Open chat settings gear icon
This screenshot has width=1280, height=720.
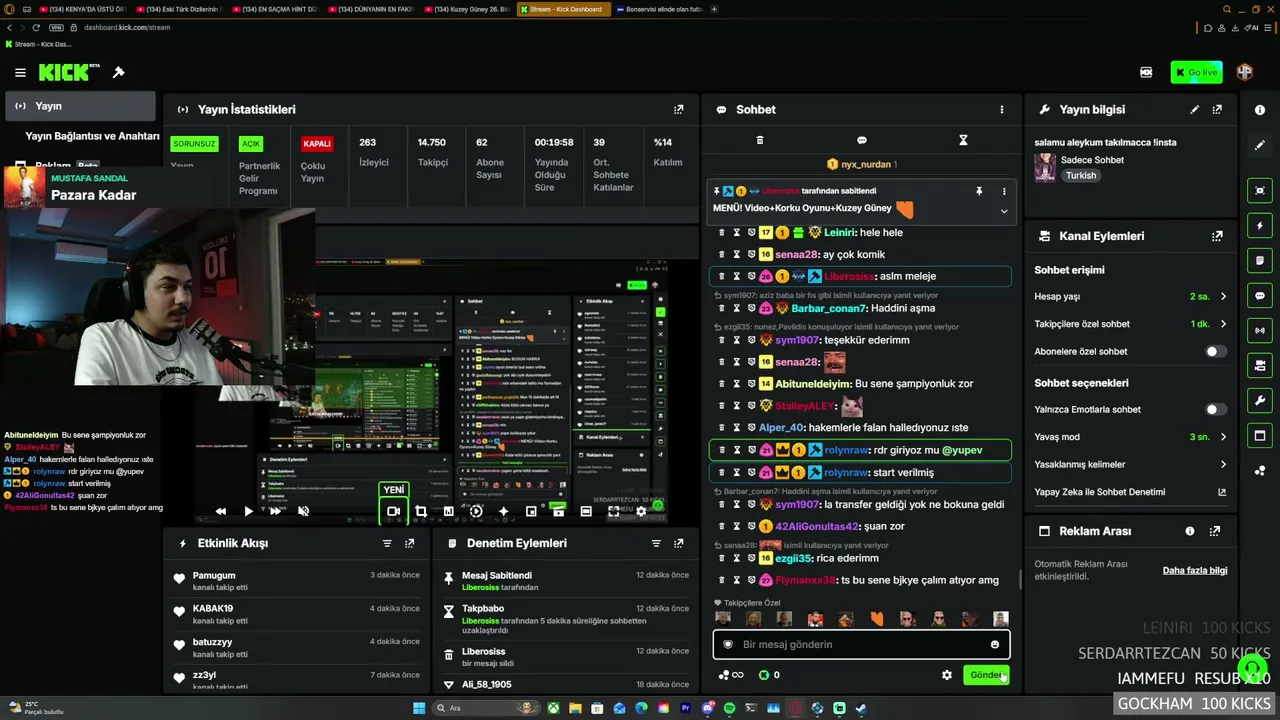click(947, 675)
